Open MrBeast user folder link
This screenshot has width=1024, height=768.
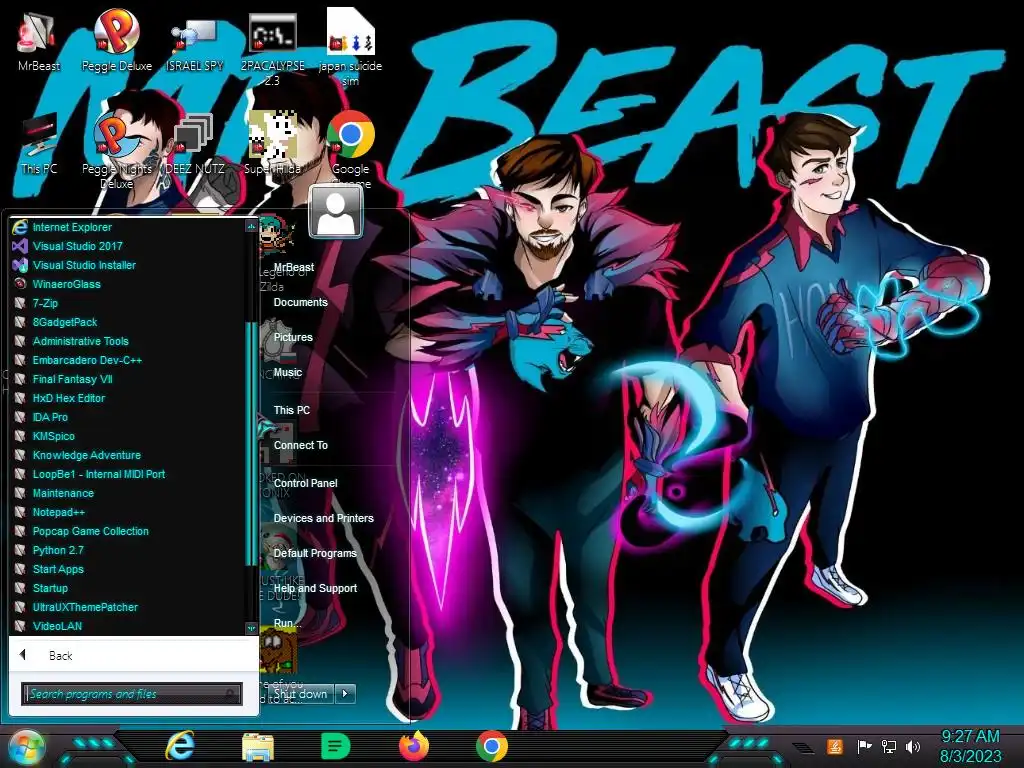tap(294, 267)
